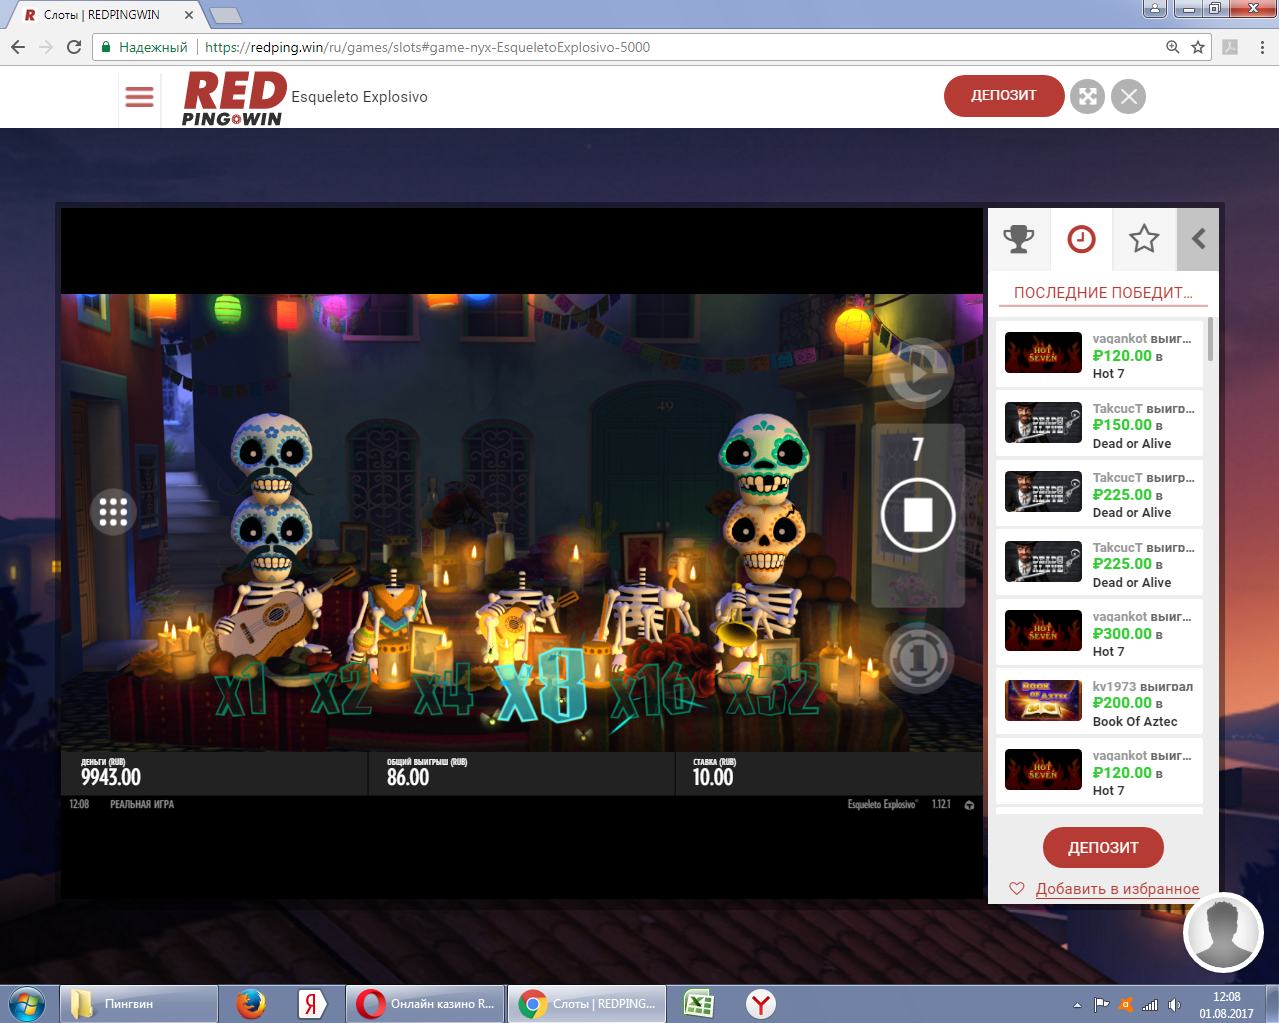The width and height of the screenshot is (1279, 1023).
Task: Click the top ДЕПОЗИТ button
Action: tap(1003, 96)
